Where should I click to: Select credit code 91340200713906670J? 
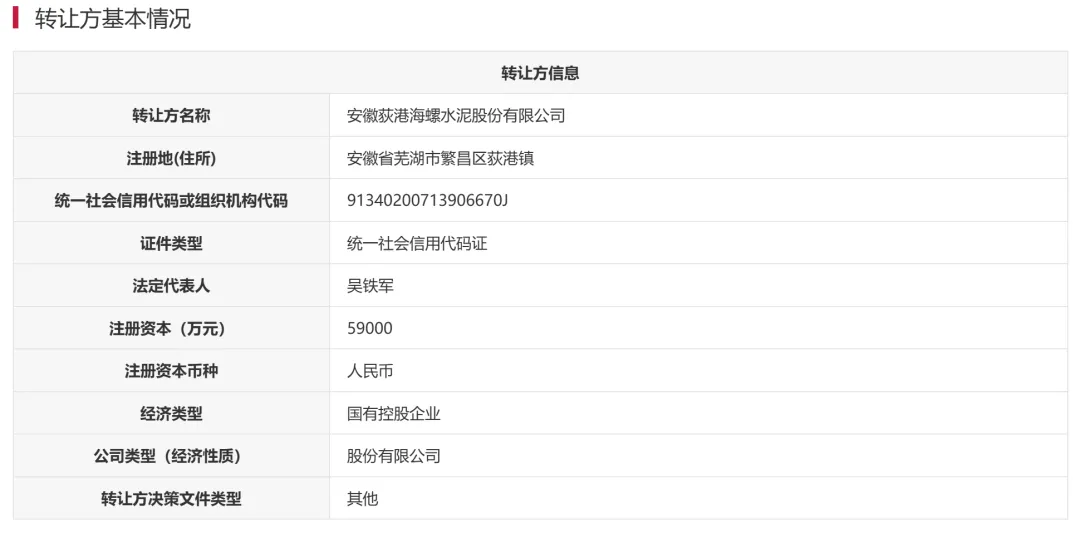point(428,201)
